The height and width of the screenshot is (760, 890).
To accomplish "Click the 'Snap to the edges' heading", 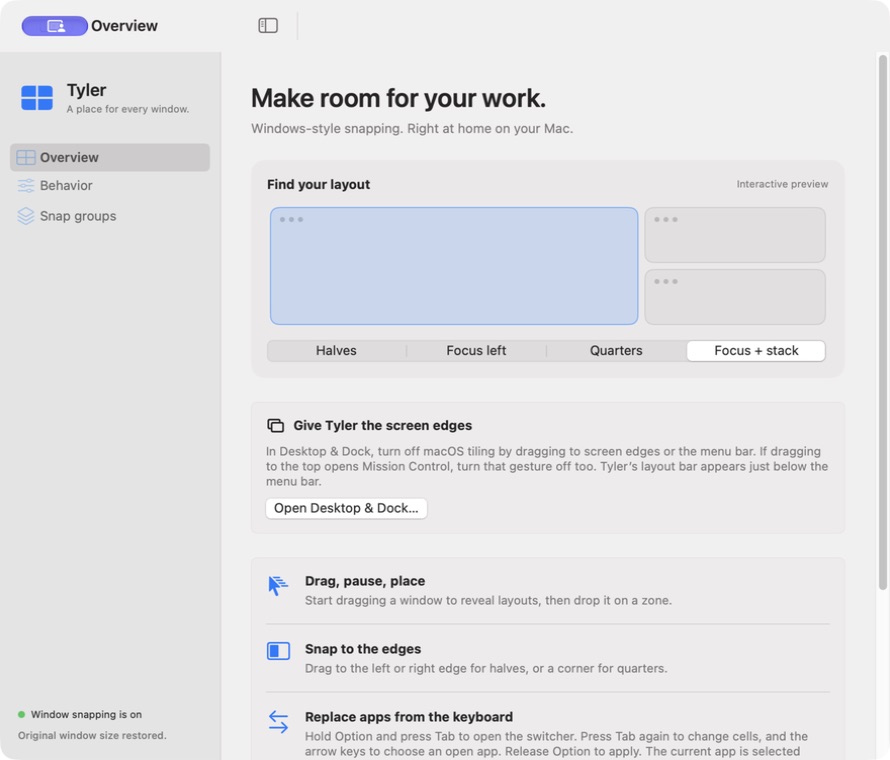I will (363, 649).
